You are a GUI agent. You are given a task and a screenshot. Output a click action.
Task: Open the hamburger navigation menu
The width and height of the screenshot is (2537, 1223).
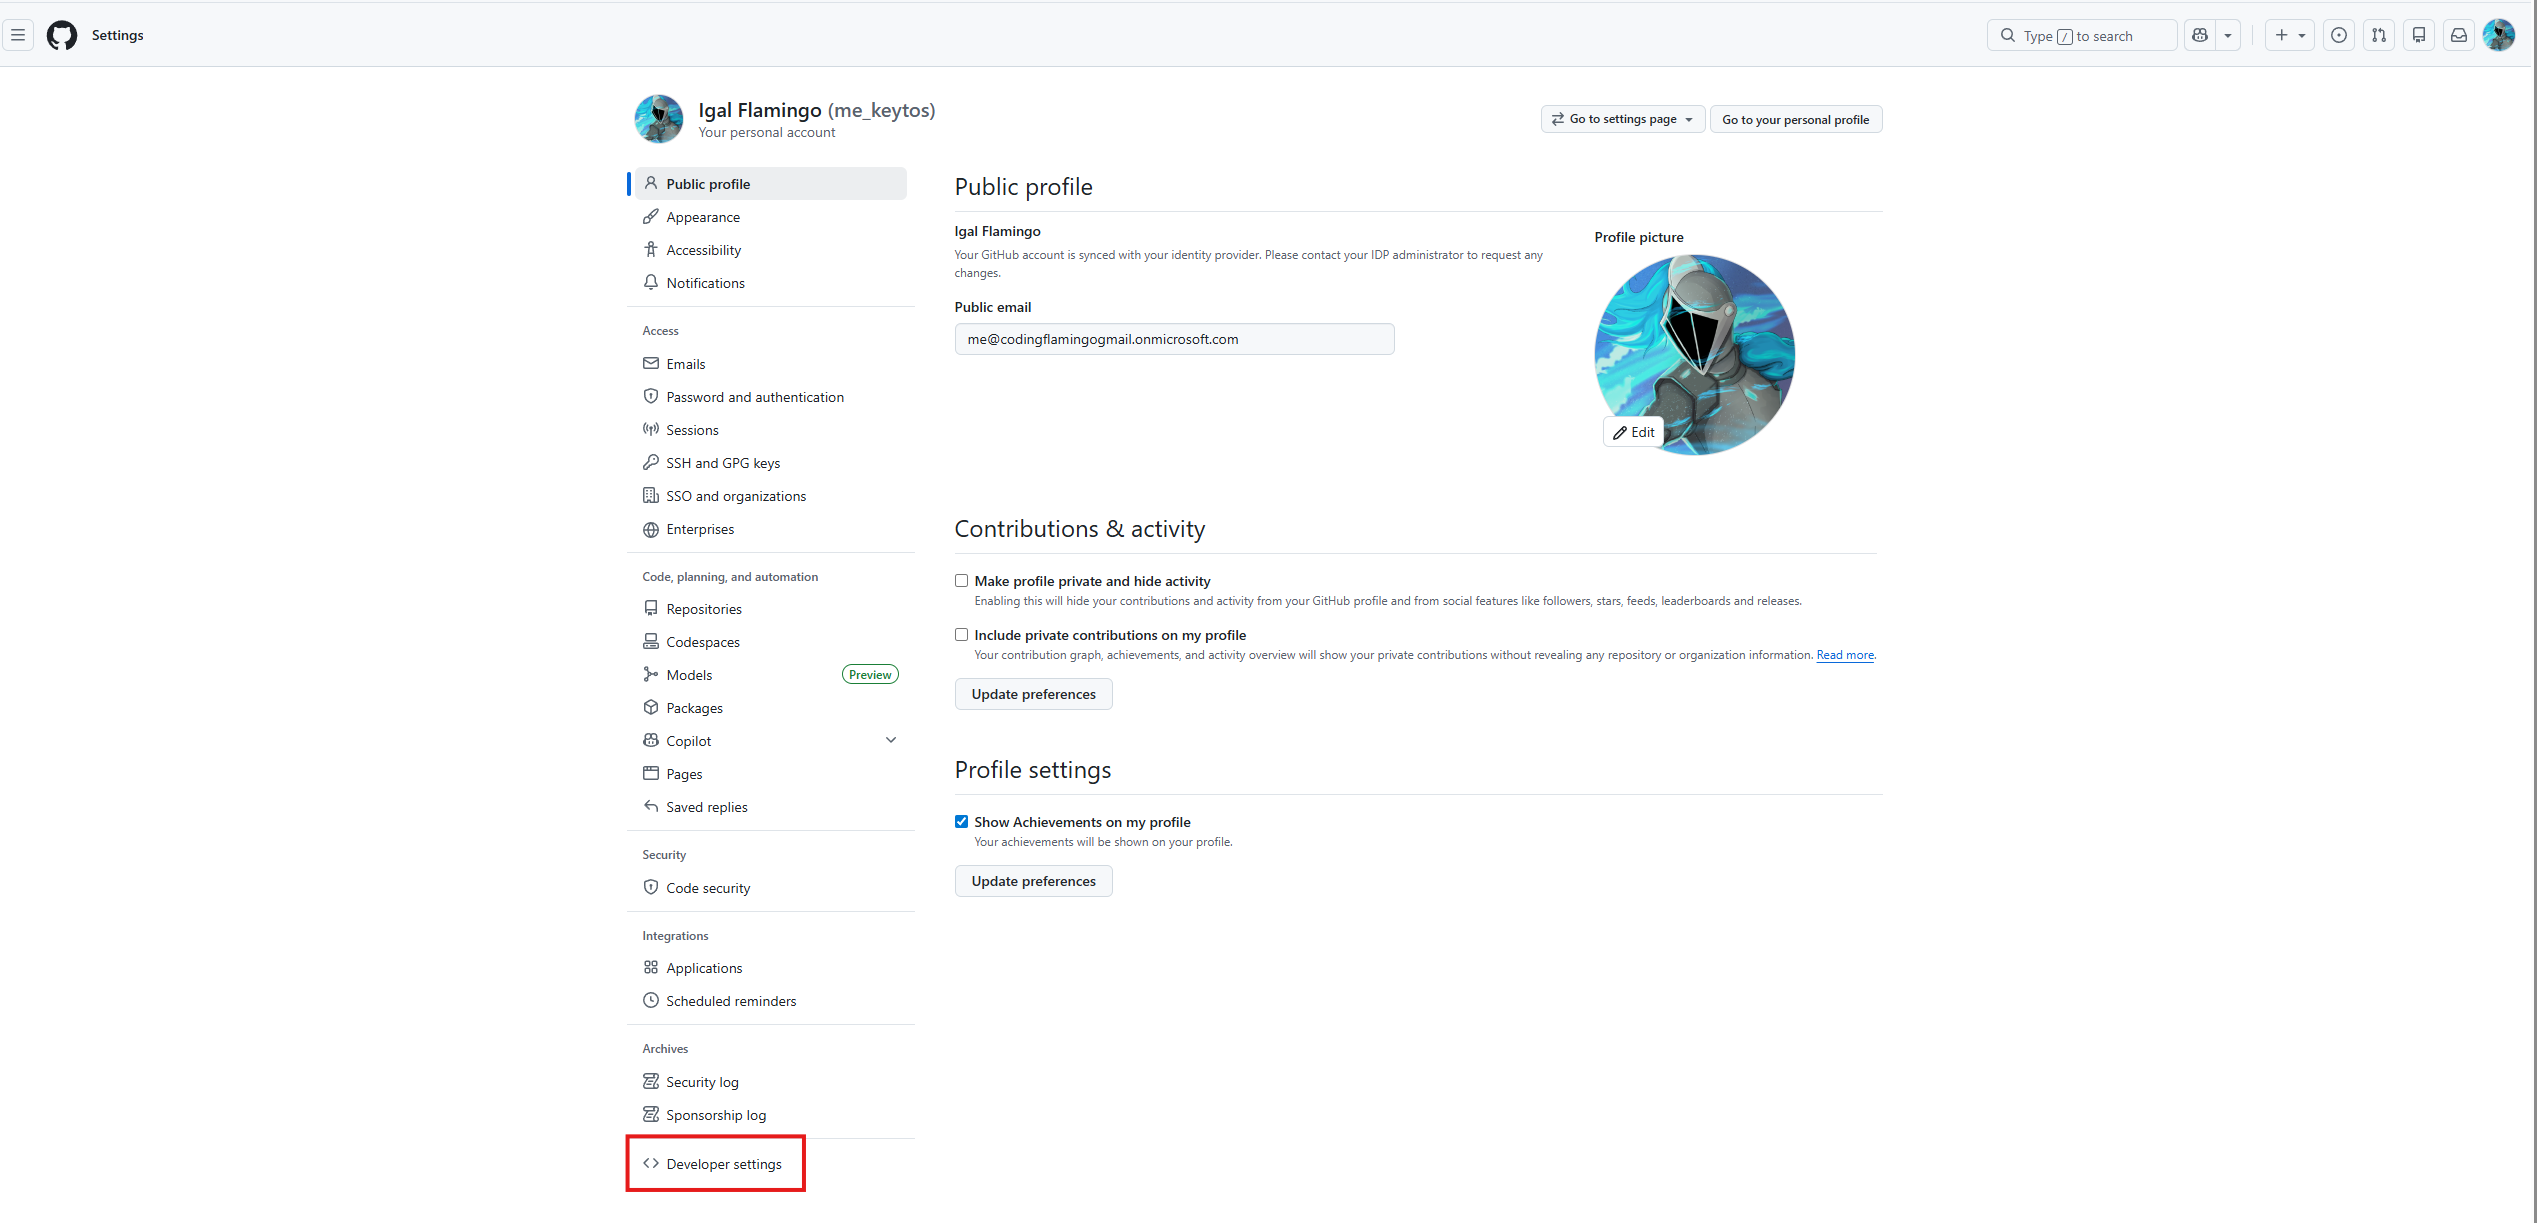click(18, 35)
